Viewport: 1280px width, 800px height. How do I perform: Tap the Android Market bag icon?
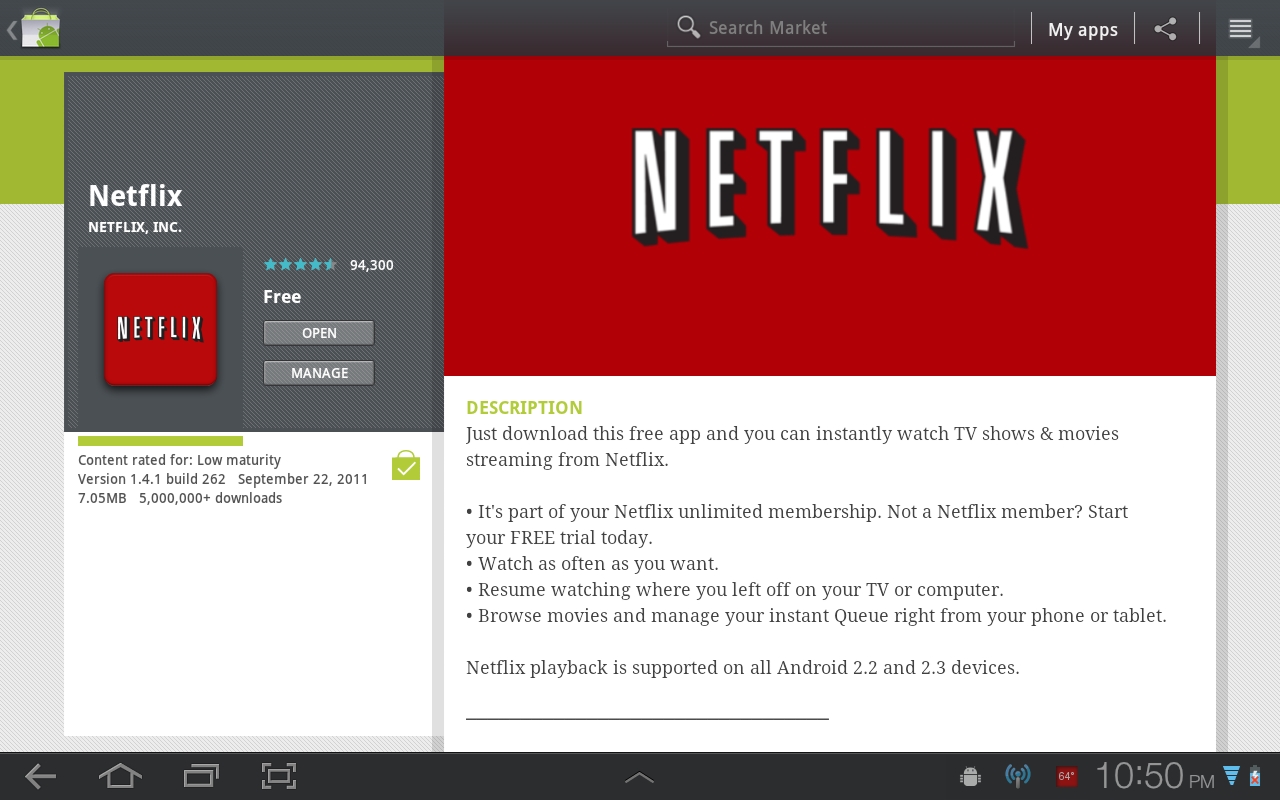pyautogui.click(x=40, y=28)
